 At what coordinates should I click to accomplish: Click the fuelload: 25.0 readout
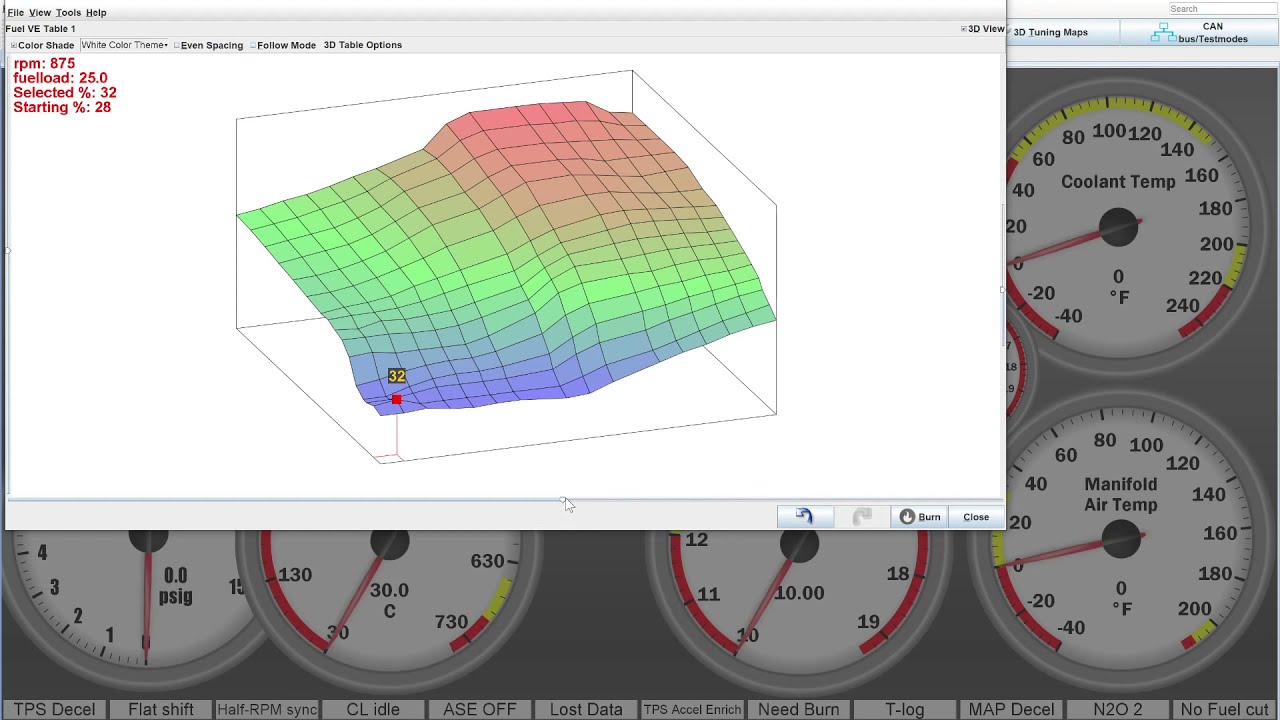(60, 78)
